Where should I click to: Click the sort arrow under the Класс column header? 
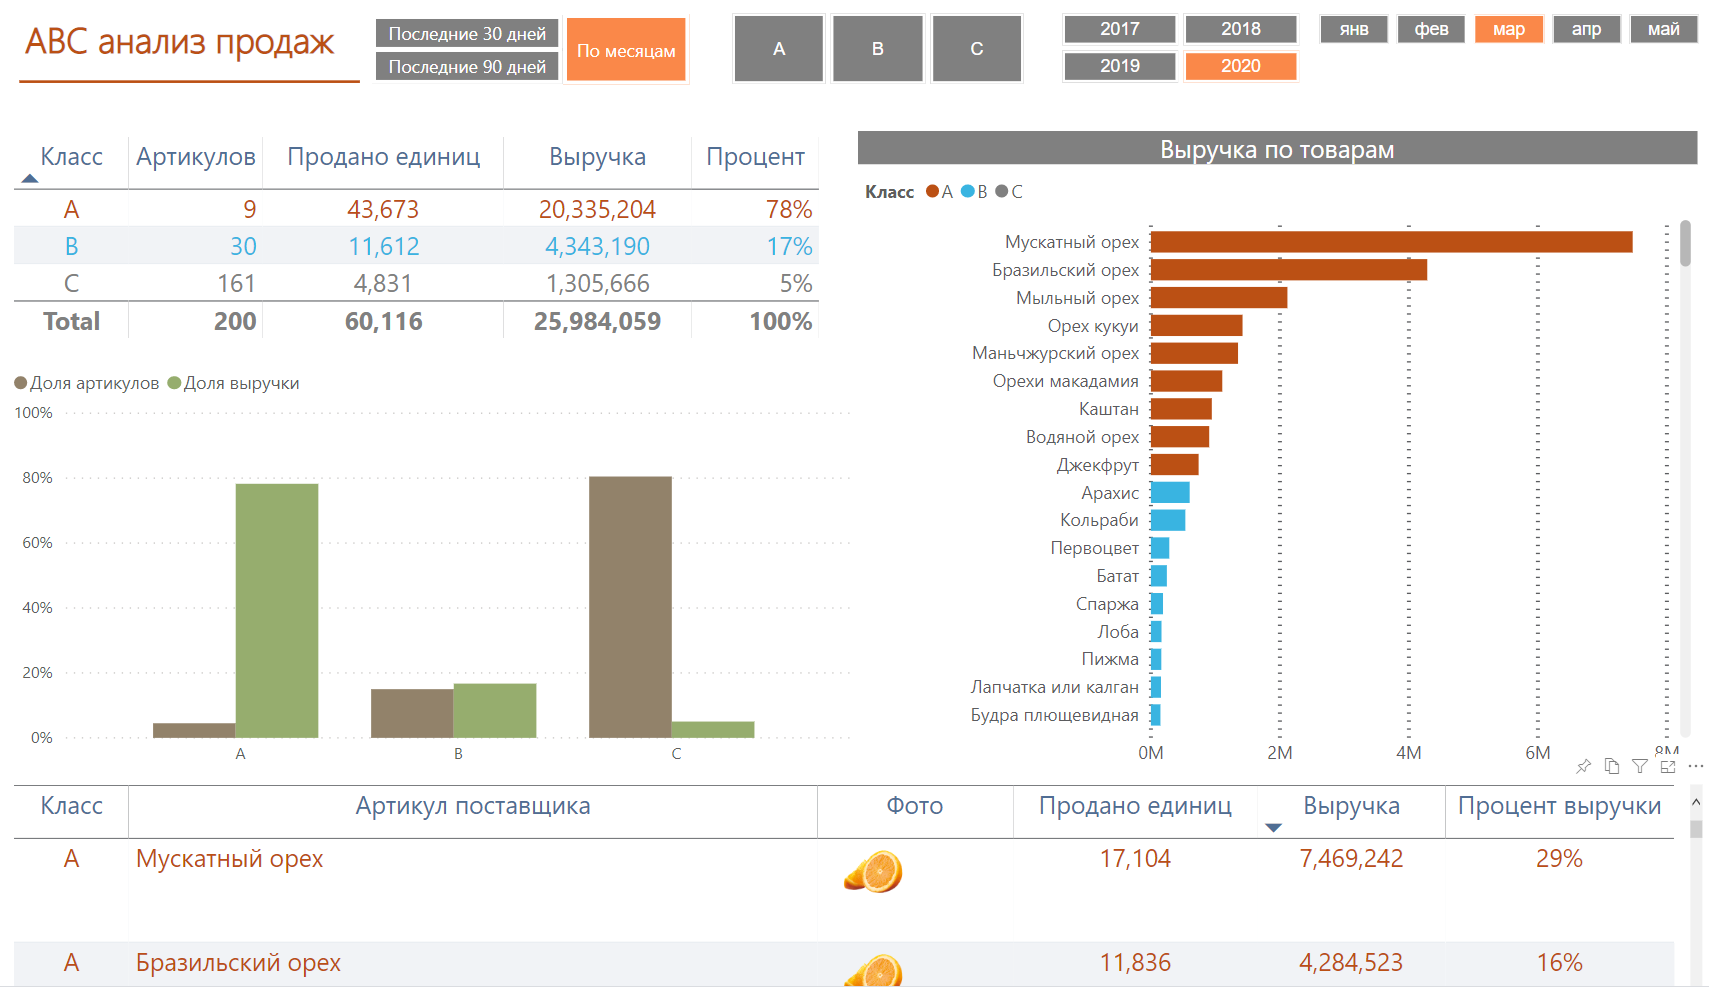coord(30,179)
